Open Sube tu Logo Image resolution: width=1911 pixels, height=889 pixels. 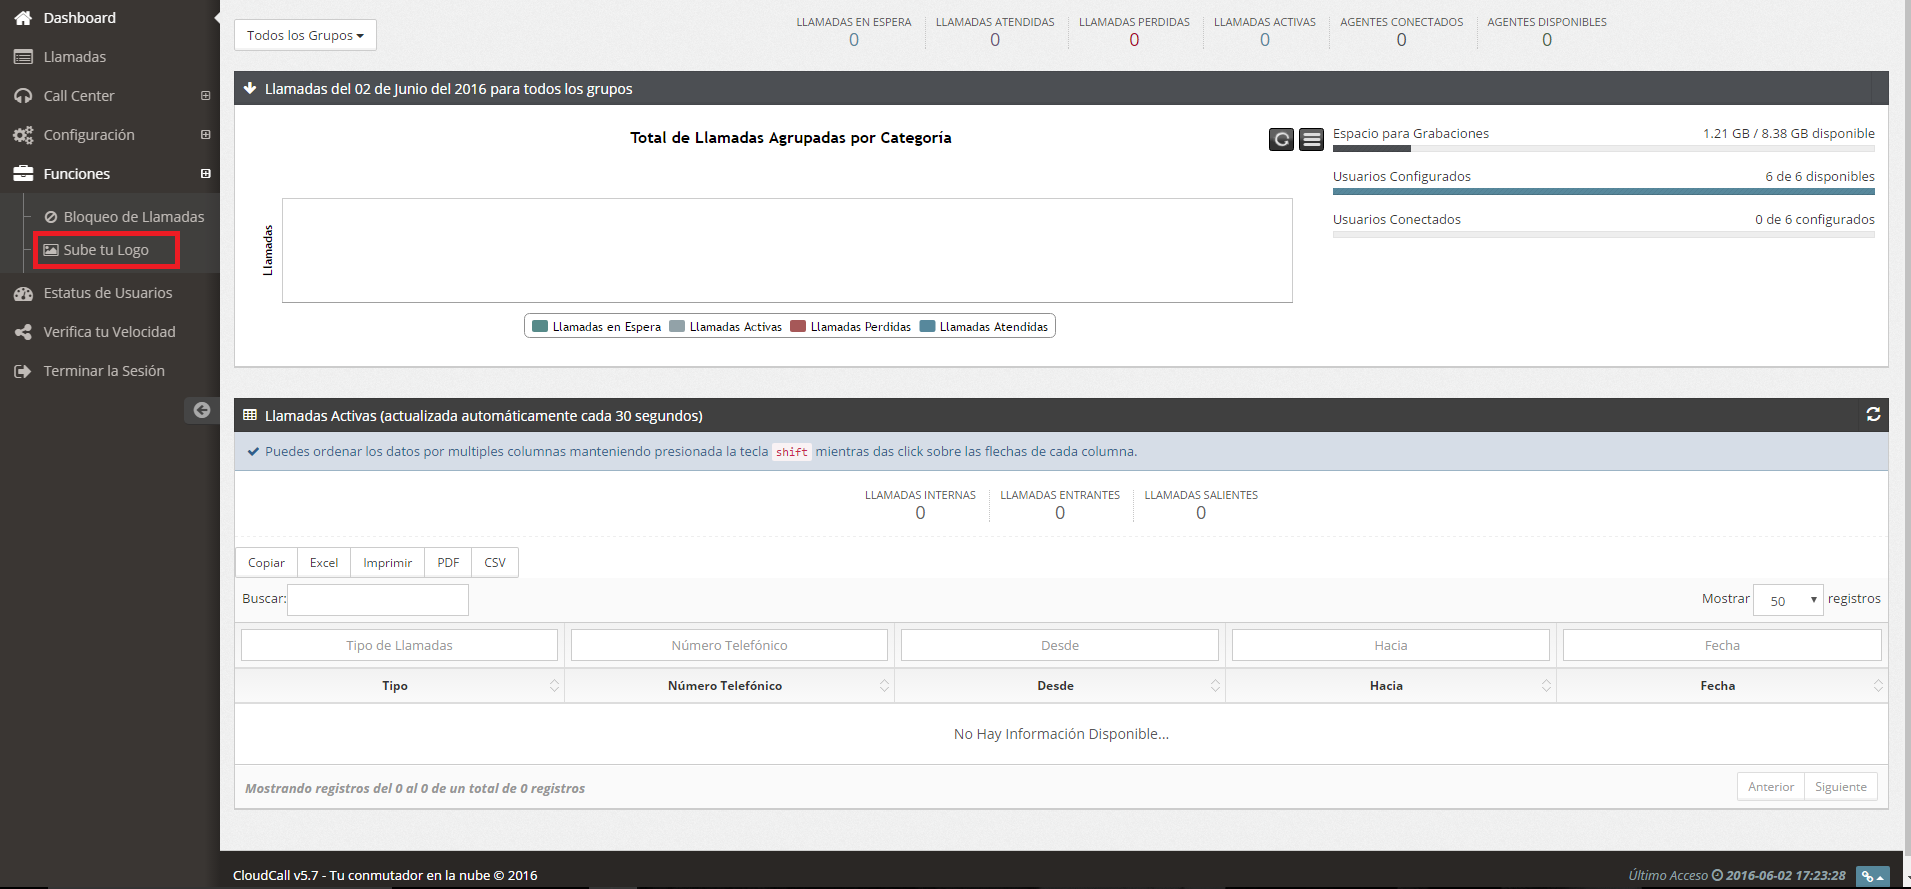click(x=106, y=250)
